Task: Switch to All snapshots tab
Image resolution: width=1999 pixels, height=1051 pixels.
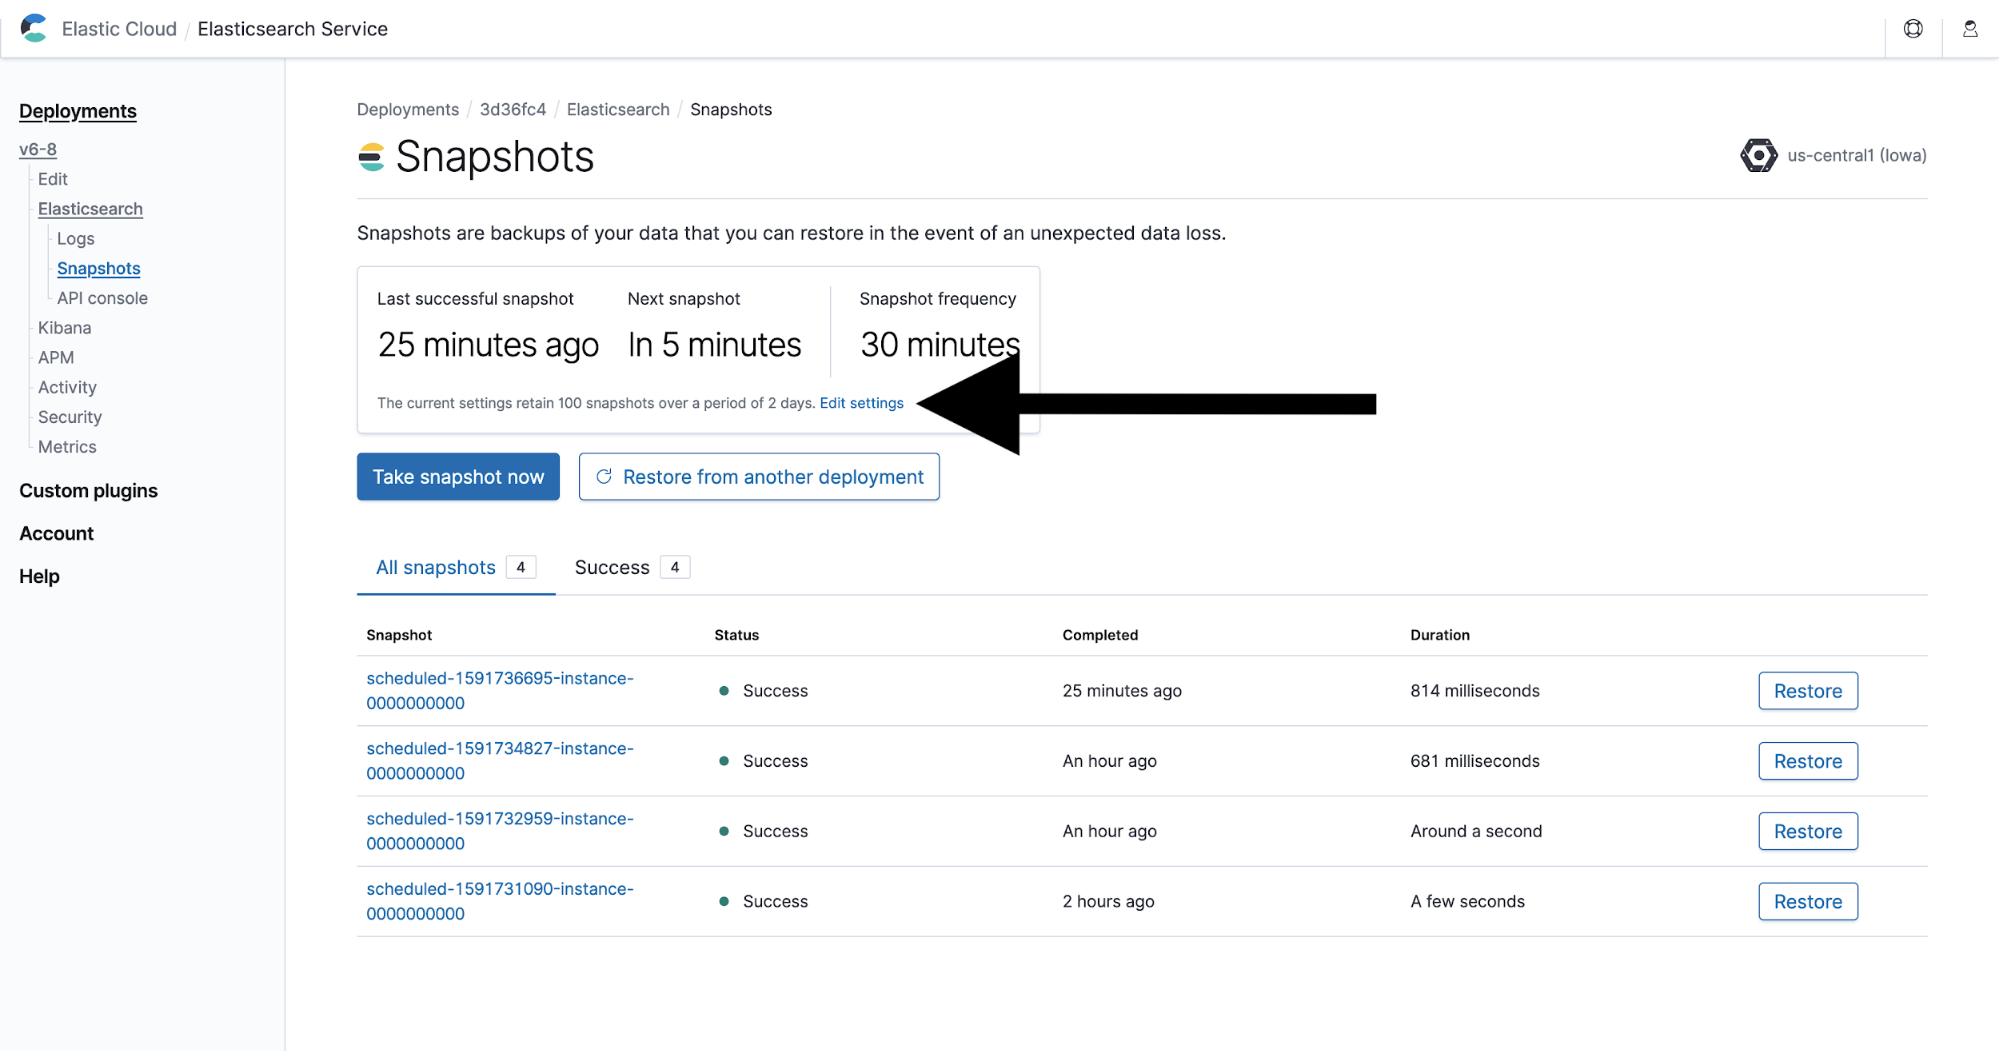Action: [456, 567]
